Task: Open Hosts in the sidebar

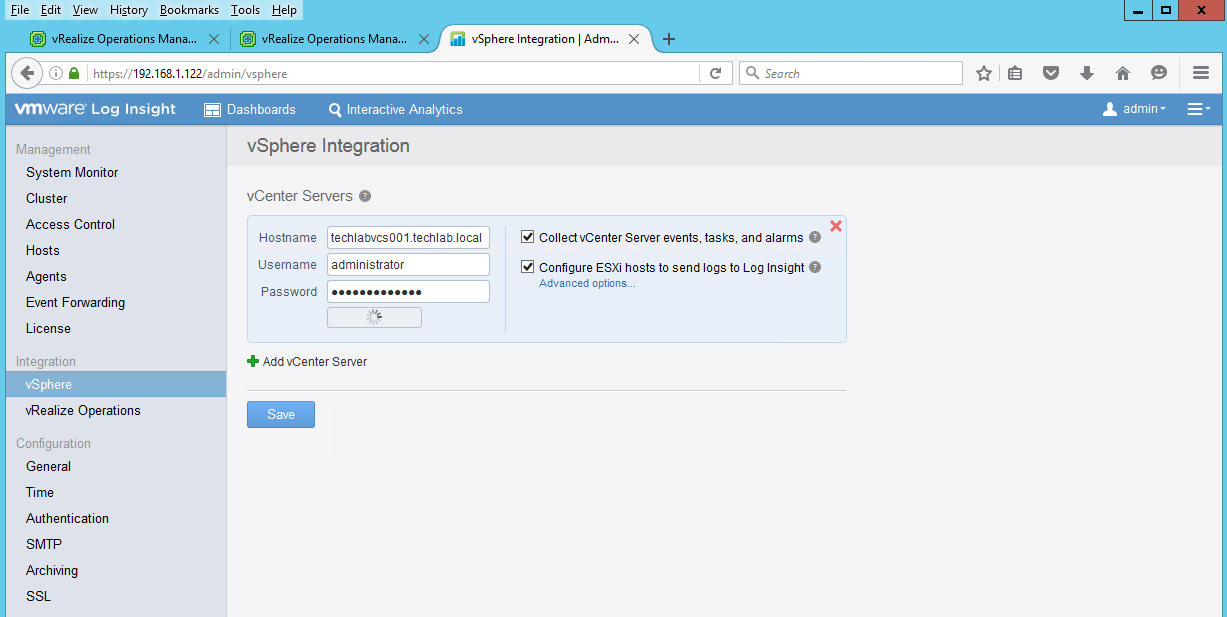Action: (43, 250)
